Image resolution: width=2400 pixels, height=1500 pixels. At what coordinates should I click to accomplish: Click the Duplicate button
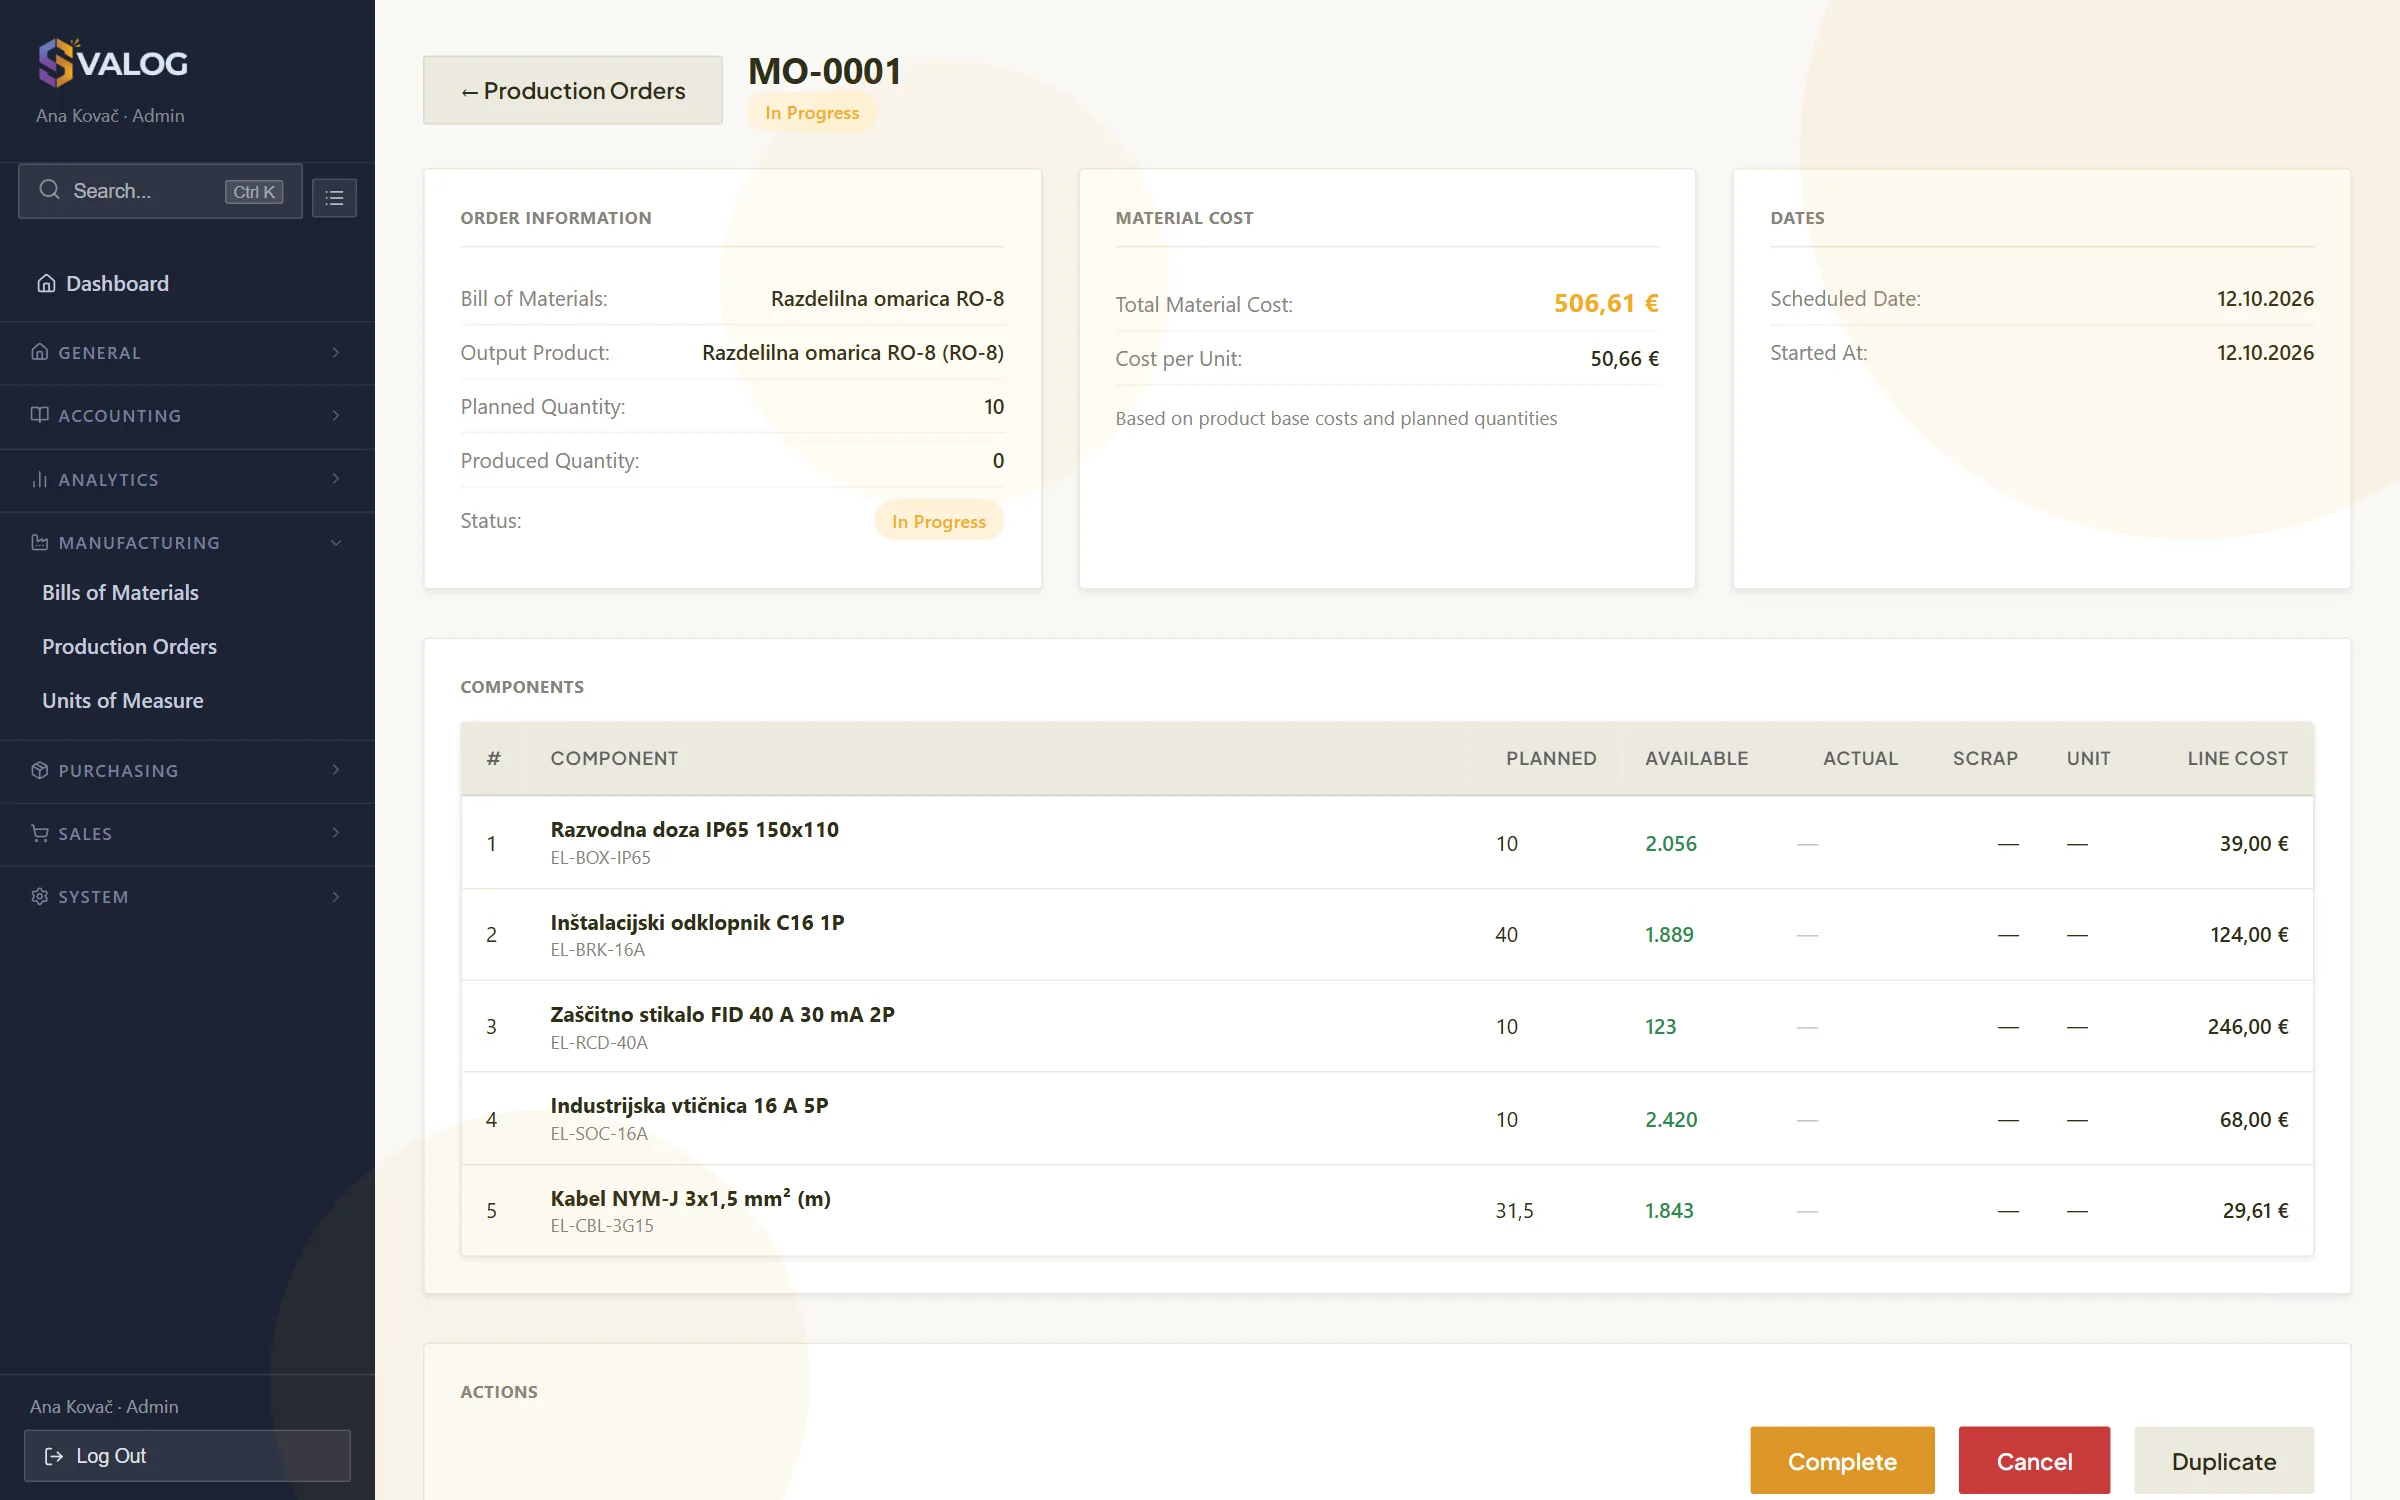2224,1461
